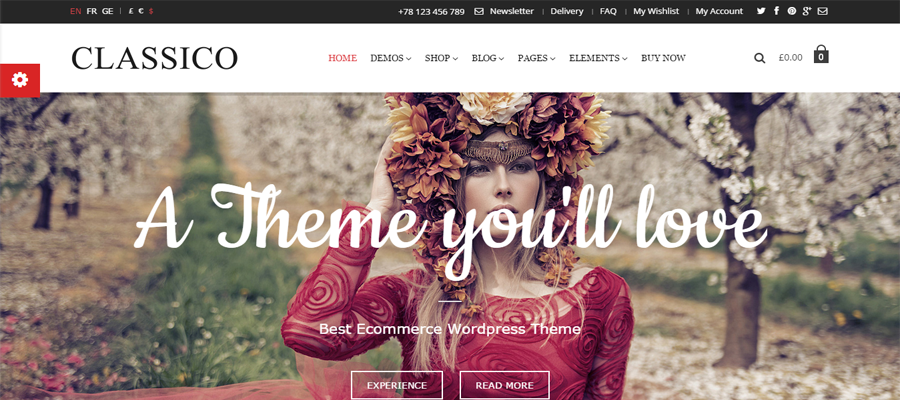Visit the Twitter social icon
The width and height of the screenshot is (900, 400).
pos(761,11)
